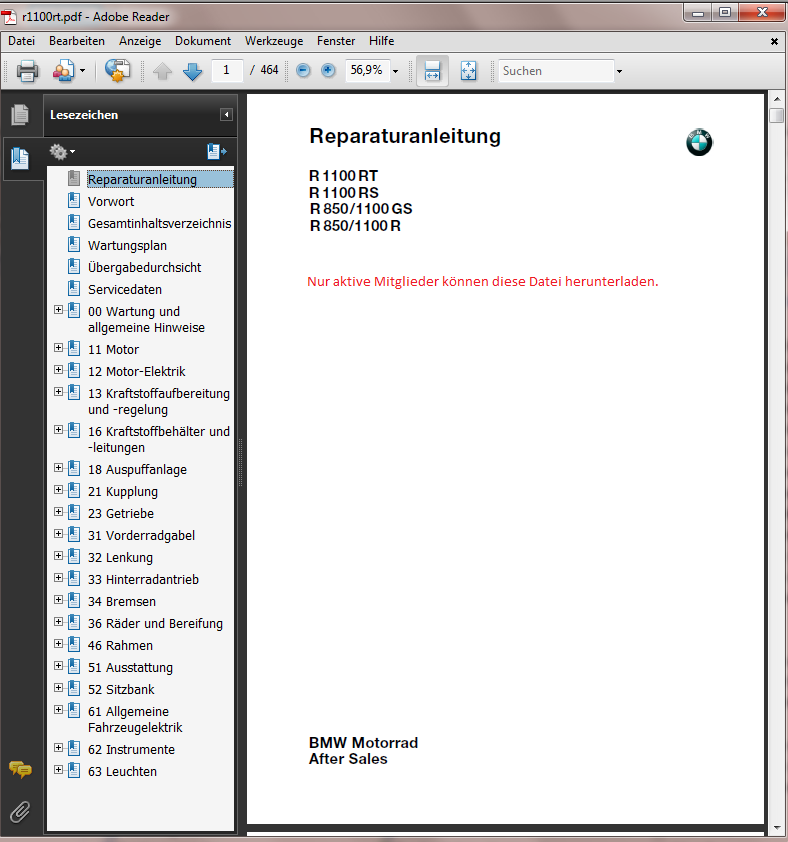
Task: Go to next page with down arrow
Action: pos(192,71)
